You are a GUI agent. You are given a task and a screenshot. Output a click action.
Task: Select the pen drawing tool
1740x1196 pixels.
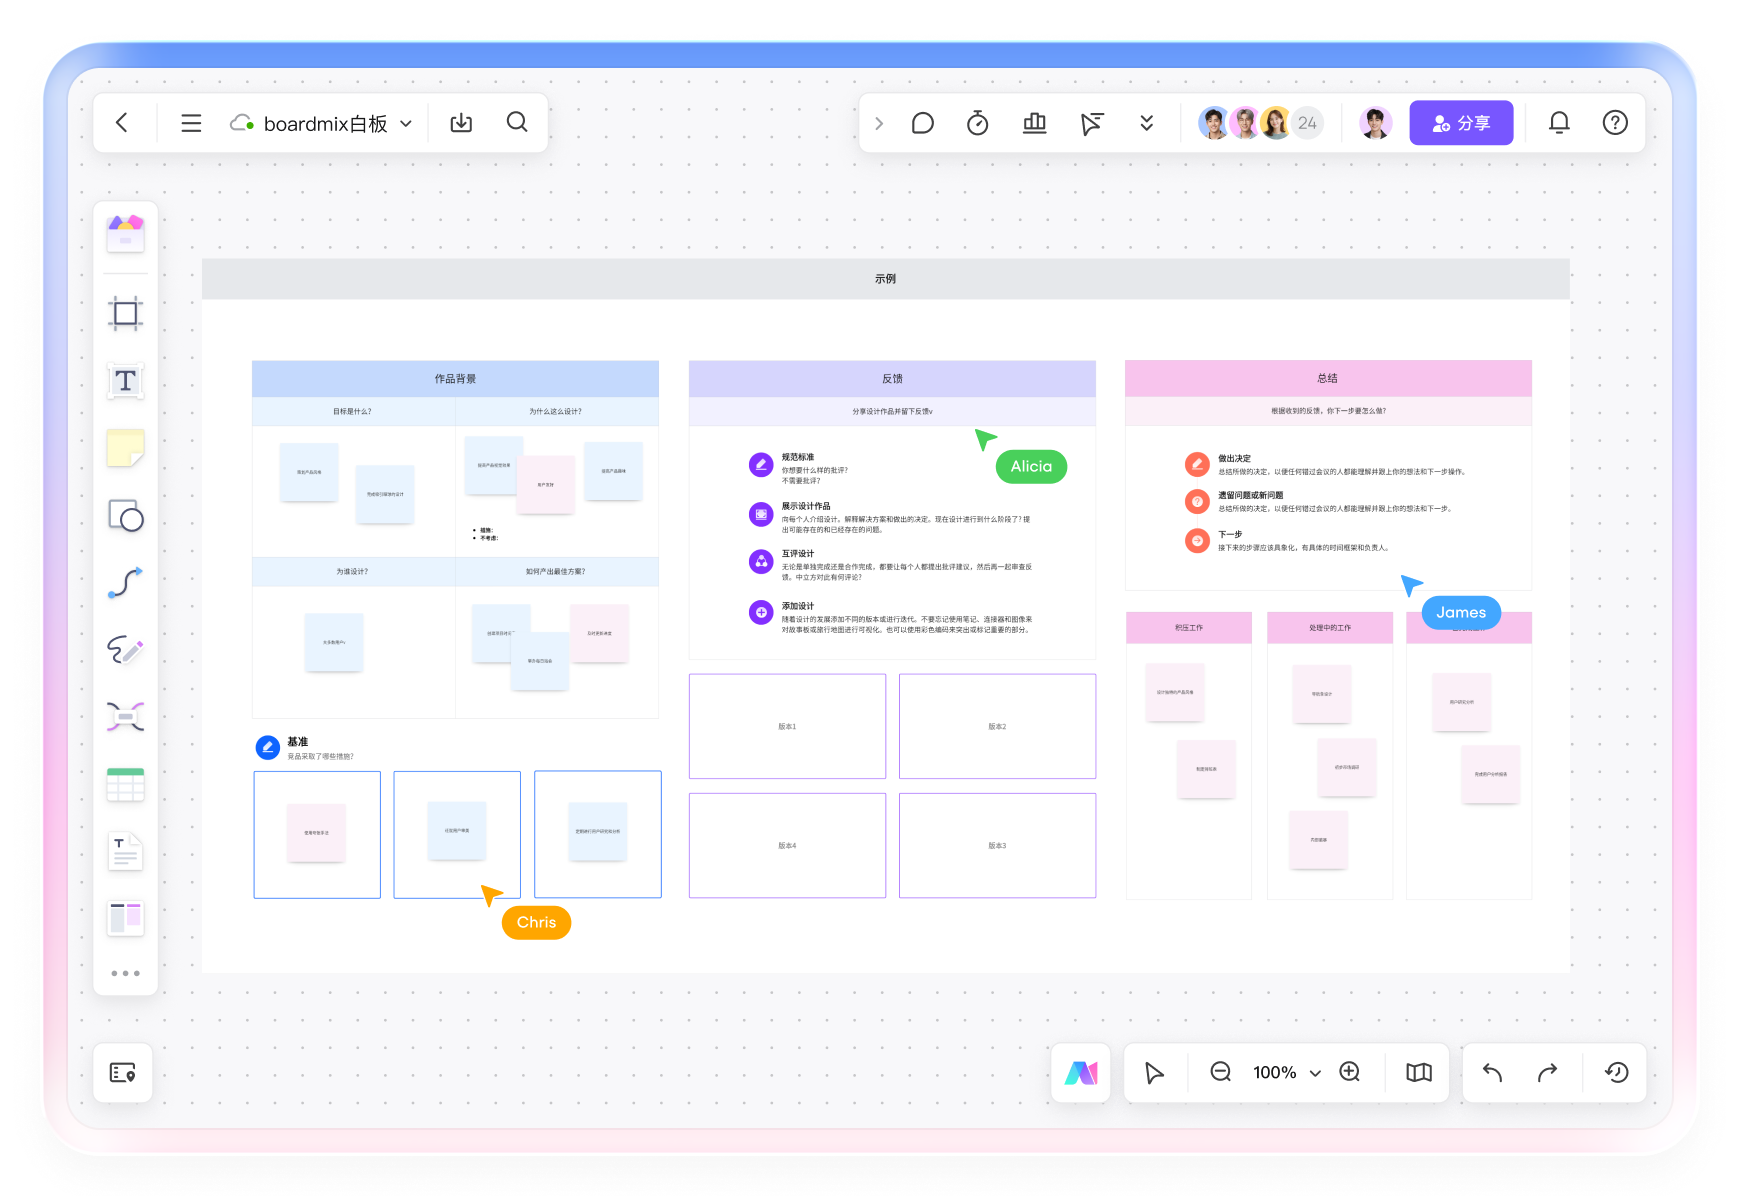125,650
